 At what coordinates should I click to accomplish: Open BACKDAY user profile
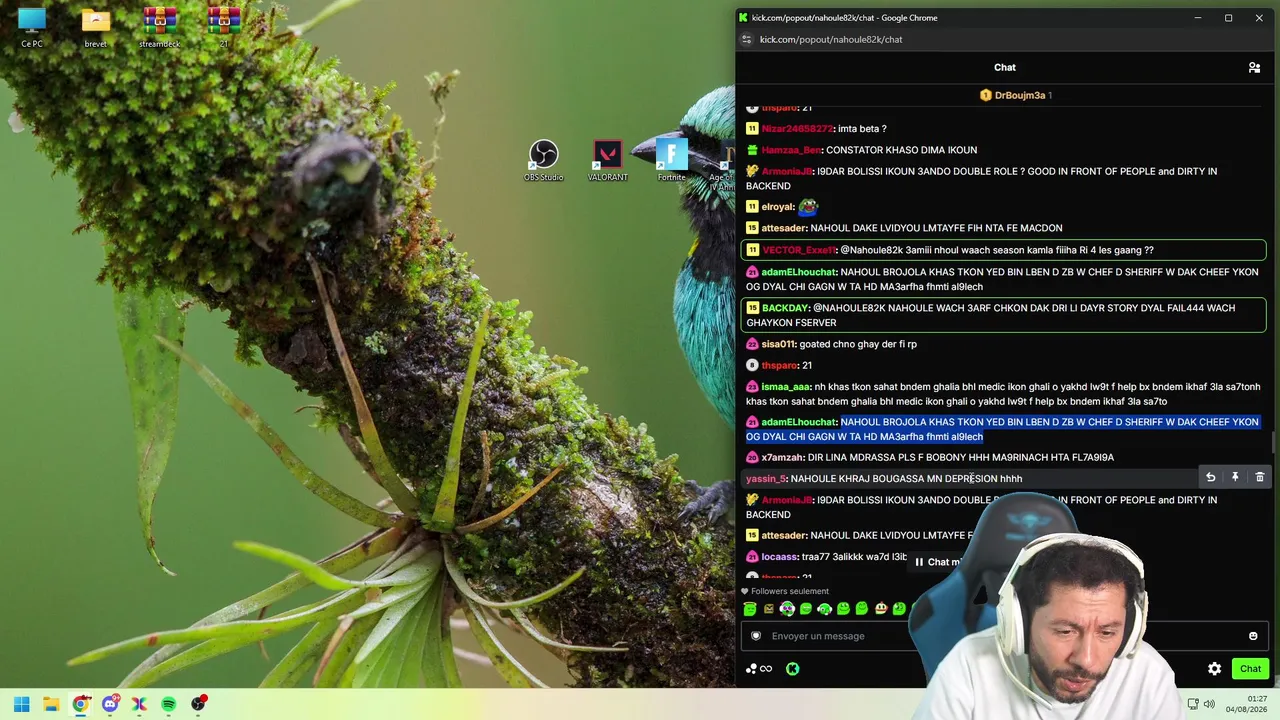tap(785, 308)
